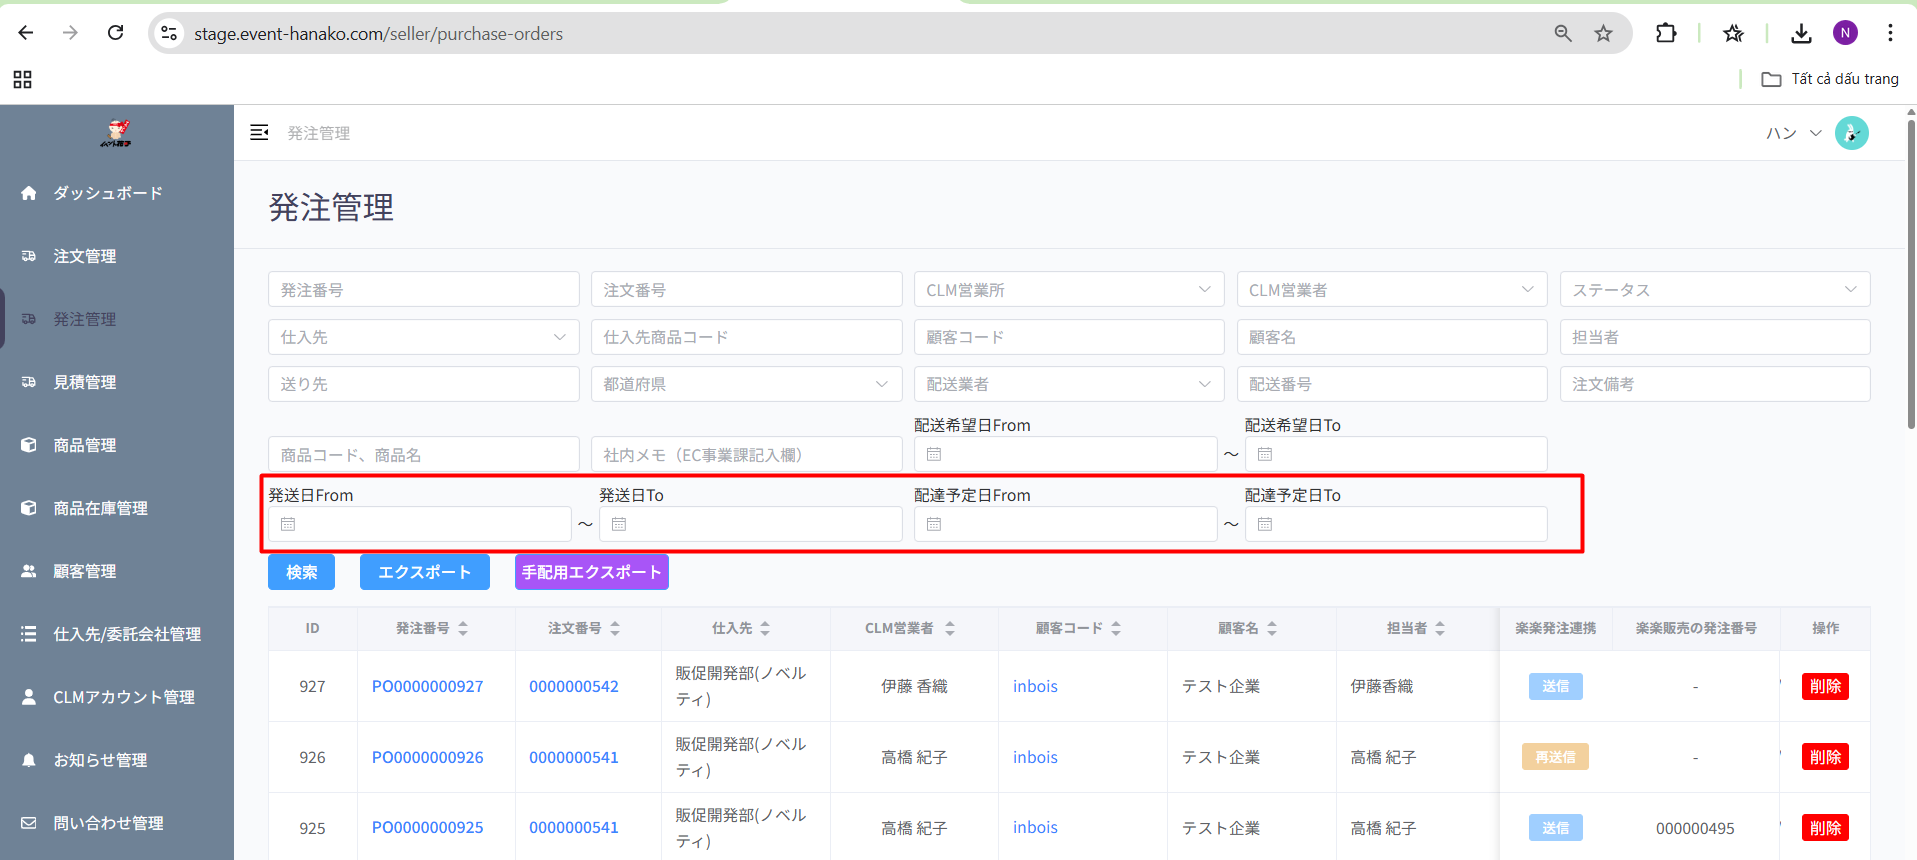Go to ダッシュボード in sidebar

click(108, 193)
